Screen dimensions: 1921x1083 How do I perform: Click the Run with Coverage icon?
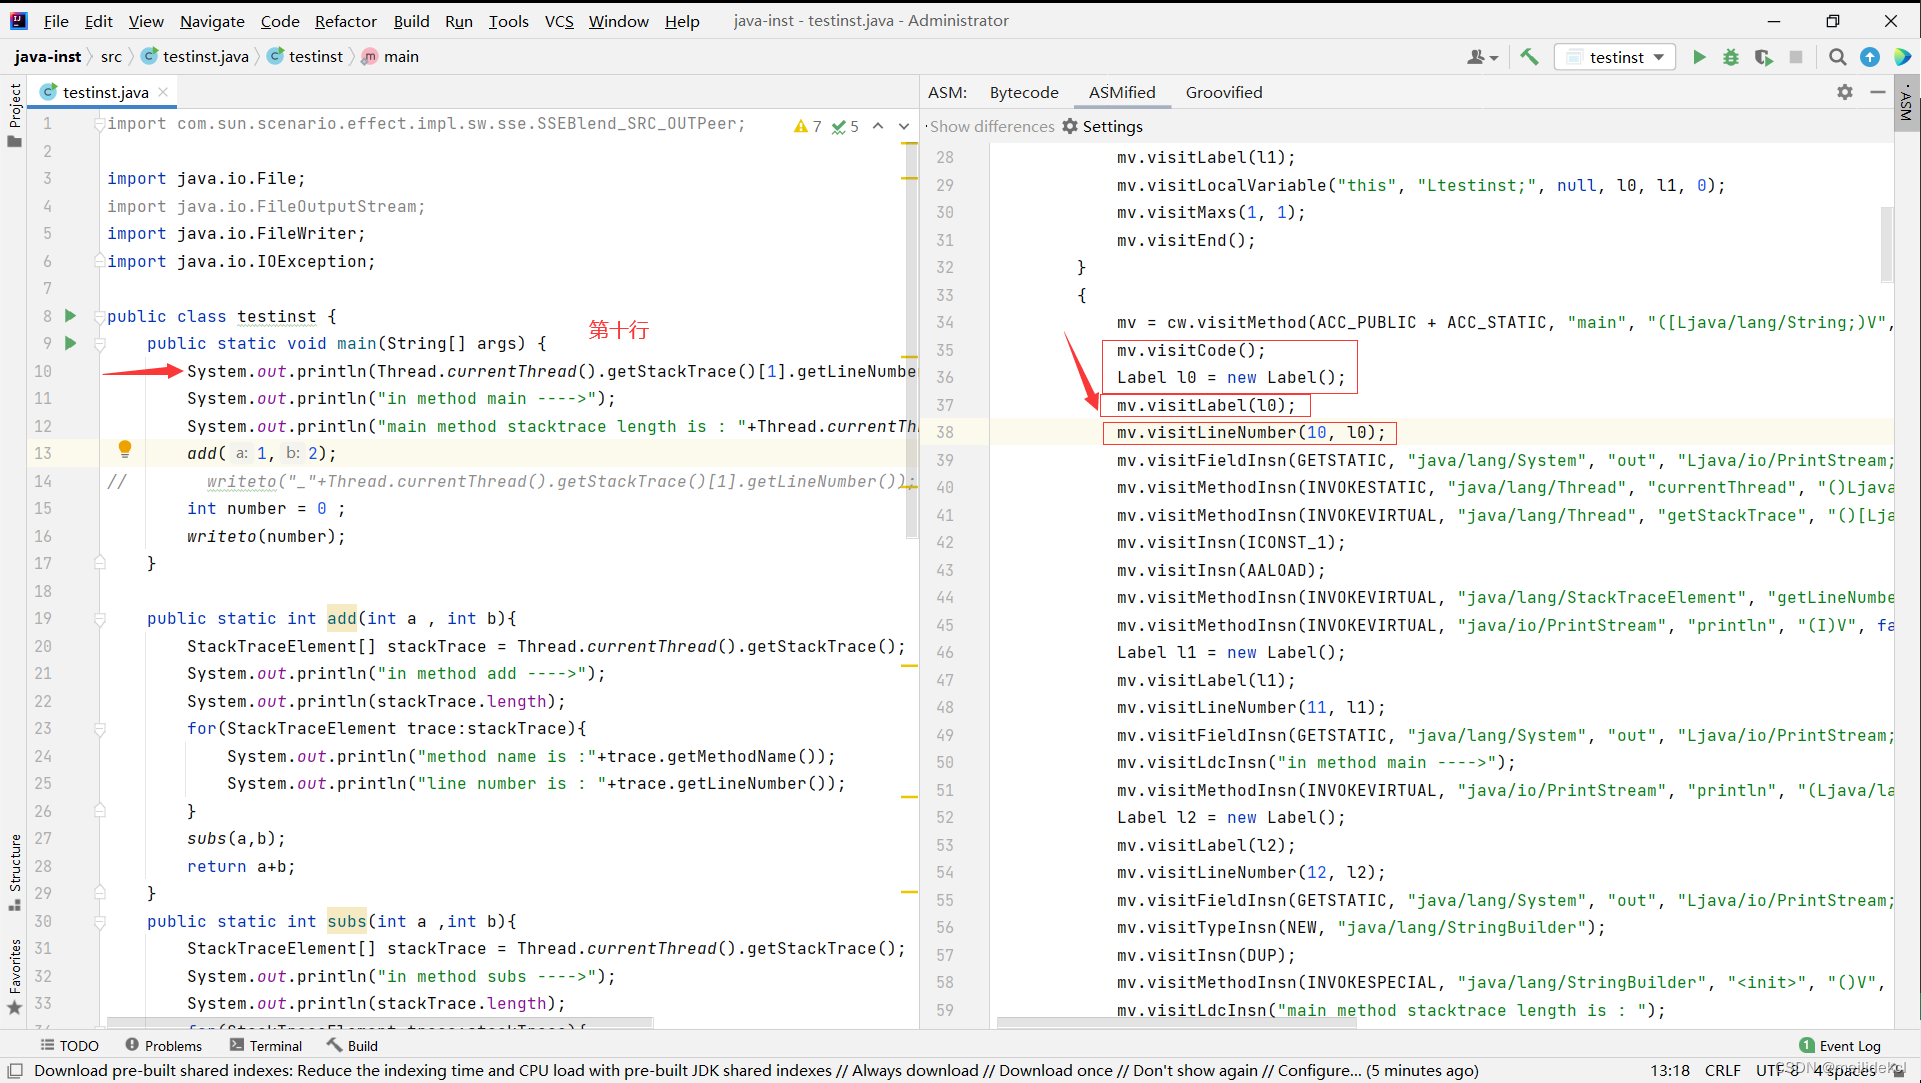[x=1763, y=57]
